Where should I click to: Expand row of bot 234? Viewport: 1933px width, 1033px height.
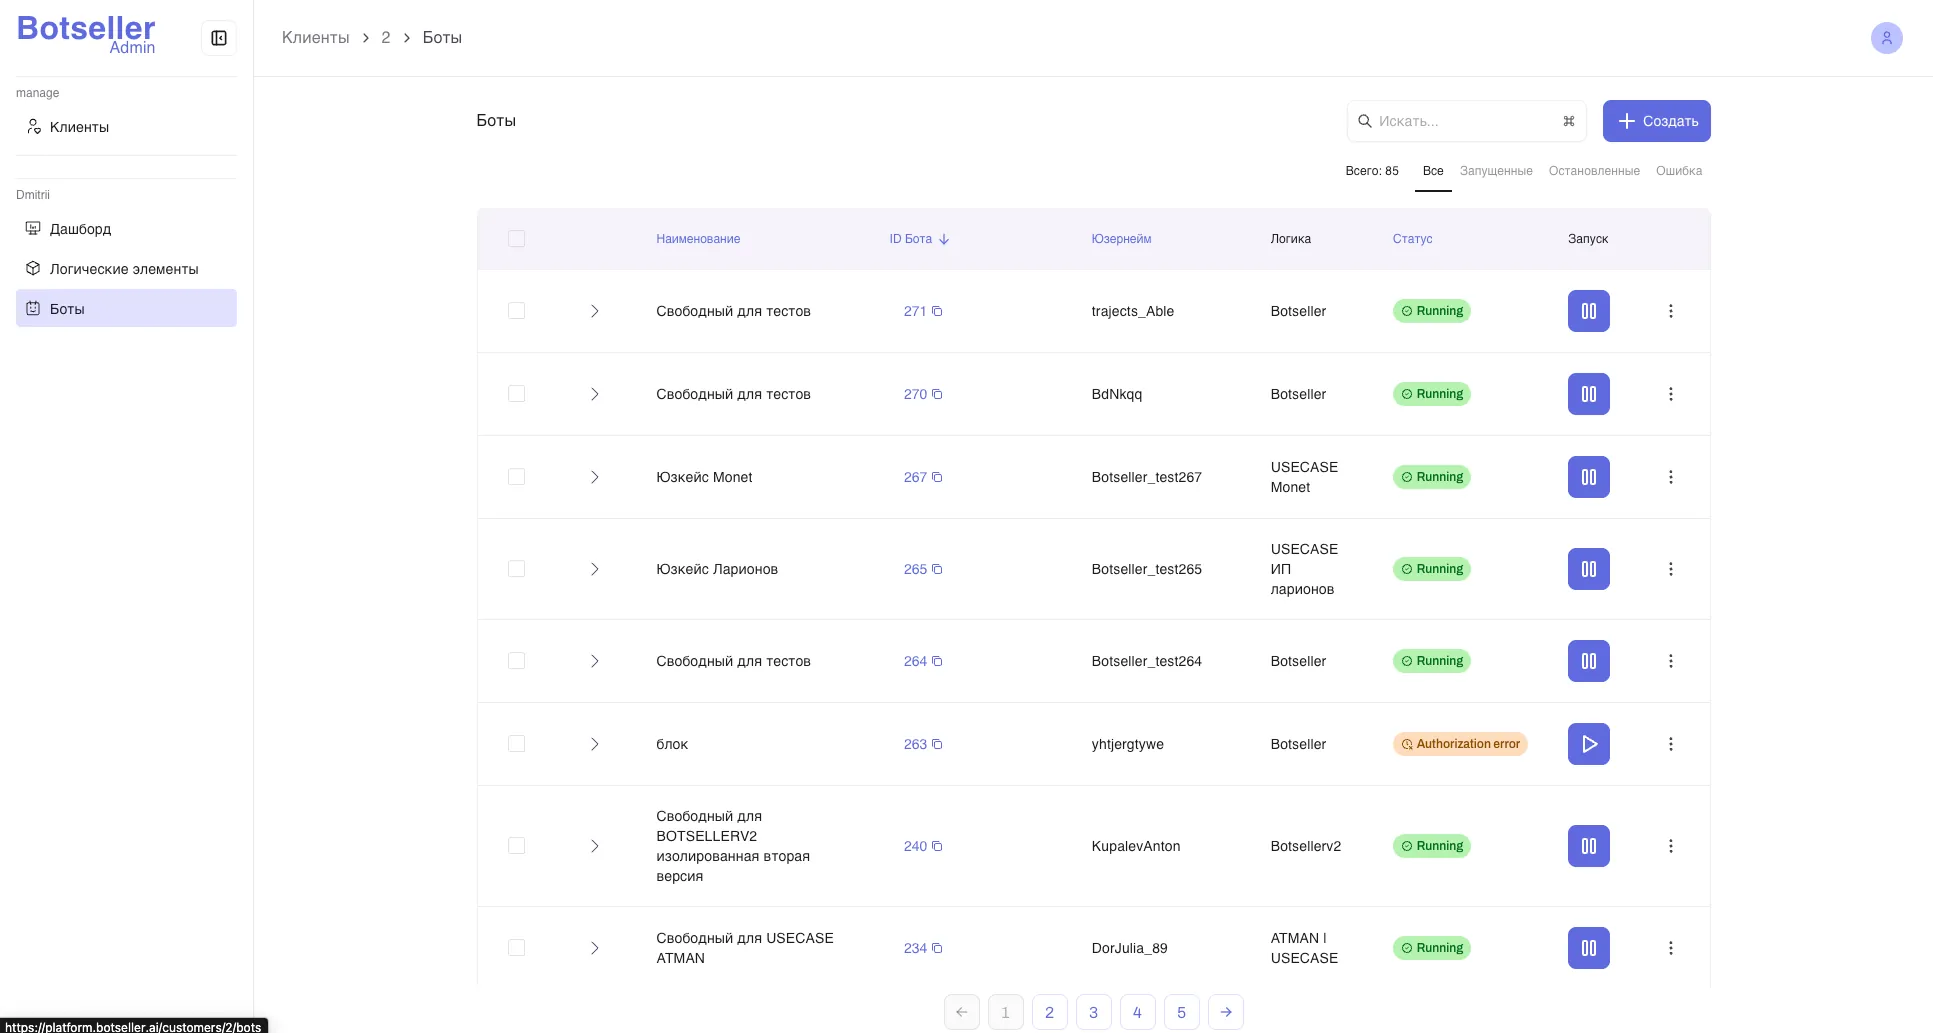[594, 948]
